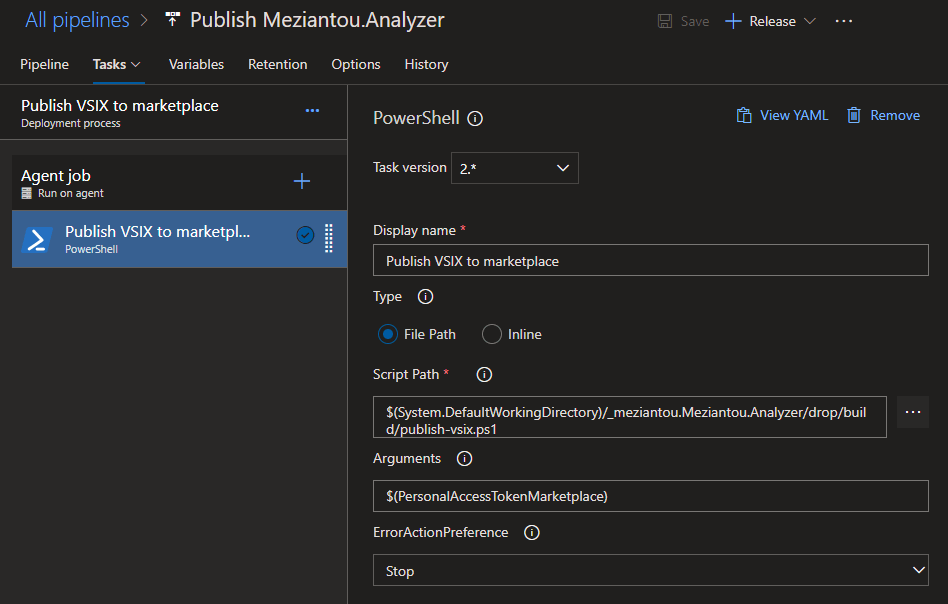Click View YAML button
Screen dimensions: 948x604
click(x=783, y=115)
